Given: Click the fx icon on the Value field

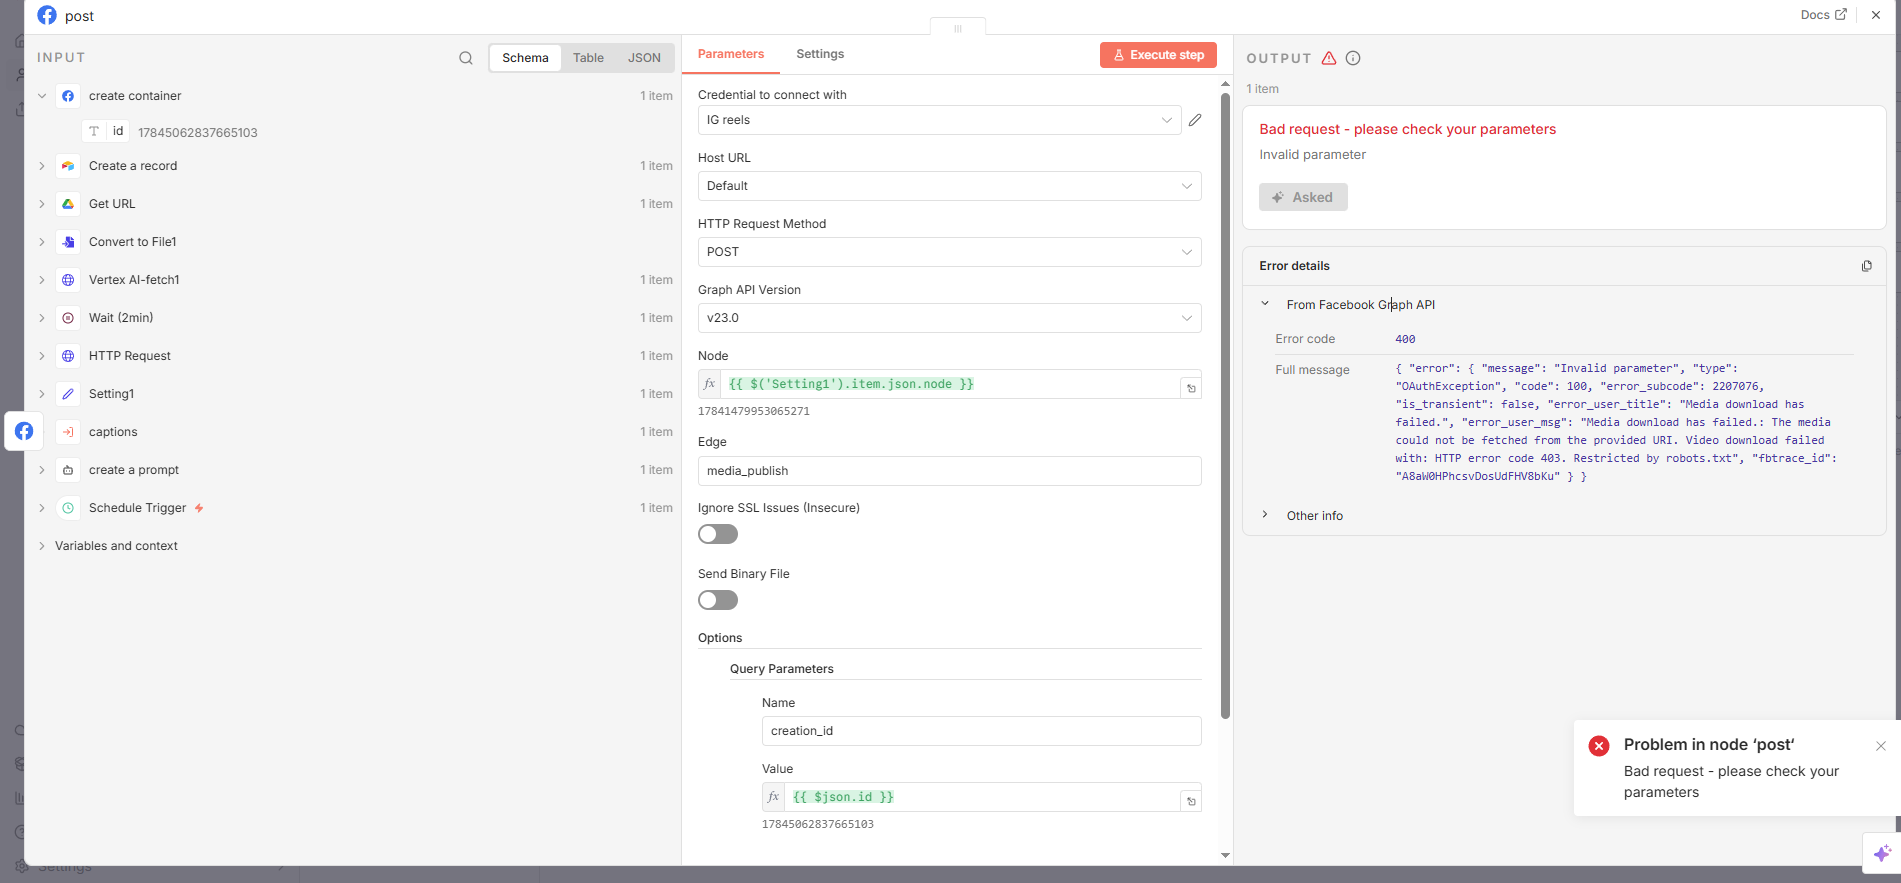Looking at the screenshot, I should tap(774, 797).
